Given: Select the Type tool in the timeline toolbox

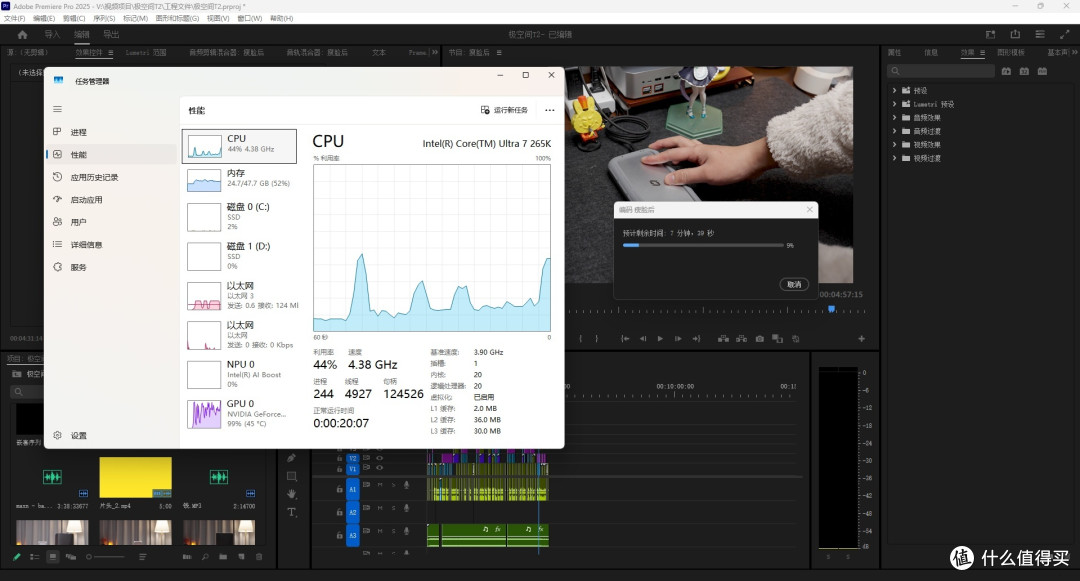Looking at the screenshot, I should point(291,511).
